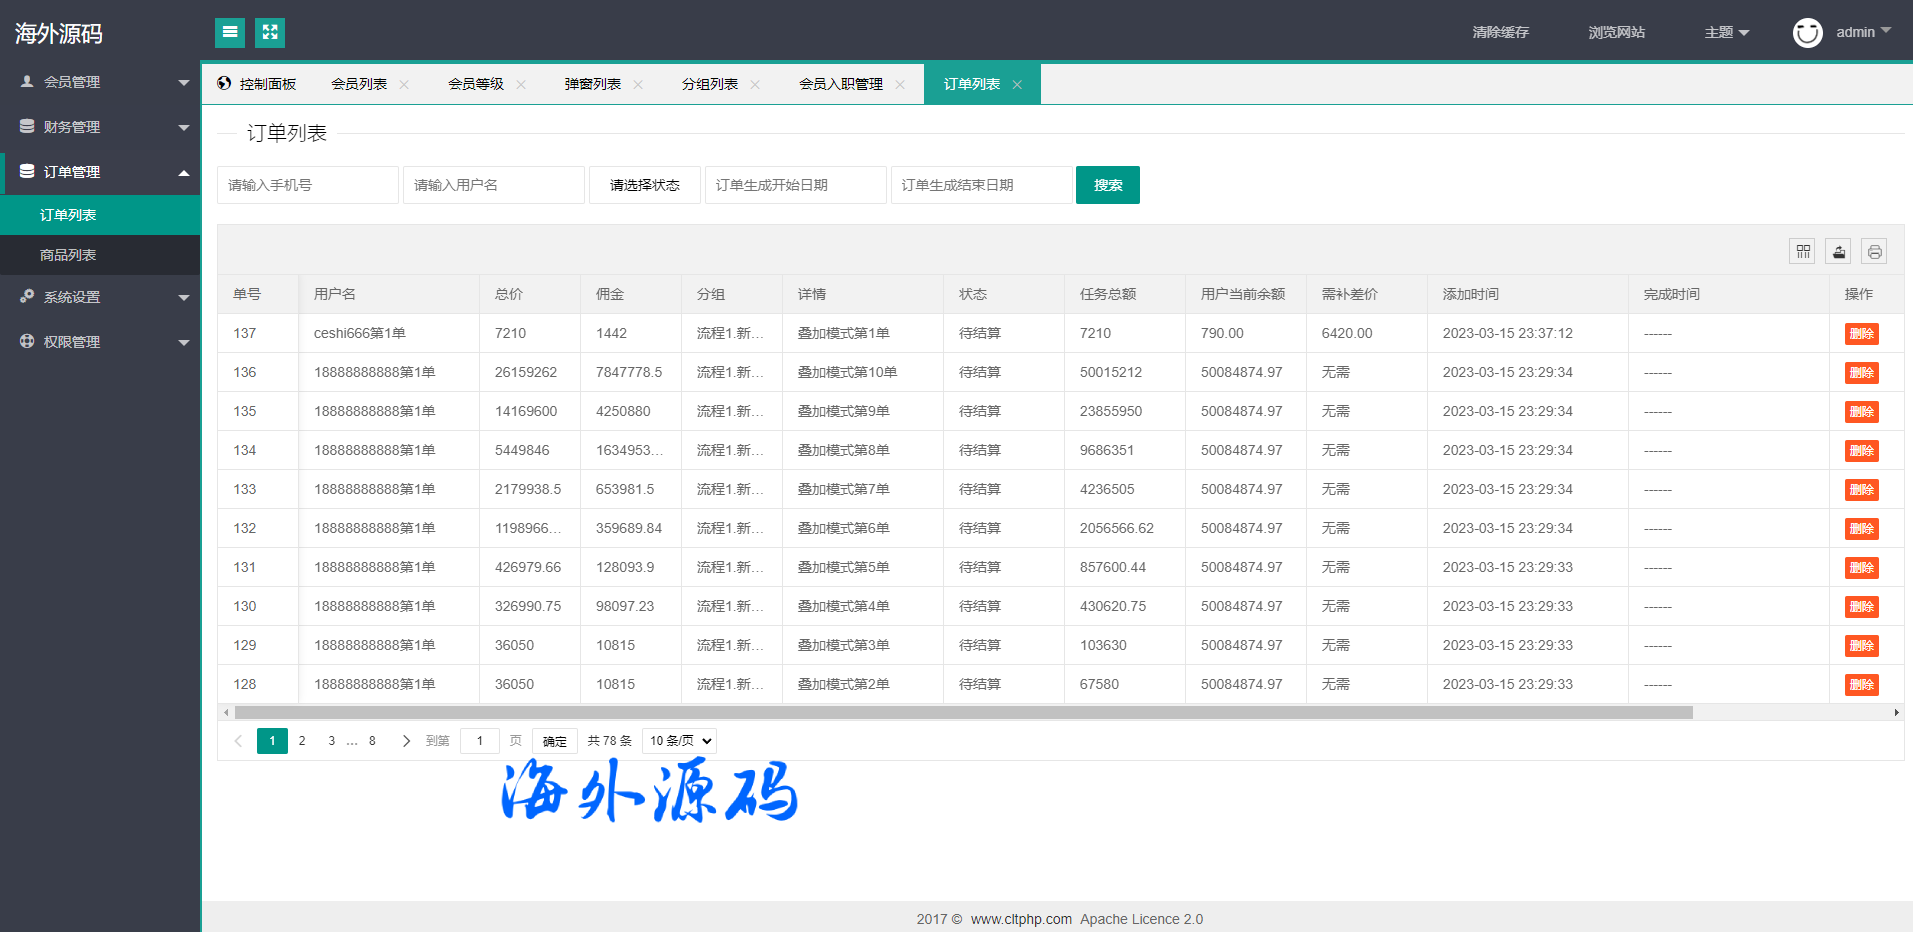Image resolution: width=1913 pixels, height=932 pixels.
Task: Click the export table icon
Action: pos(1838,252)
